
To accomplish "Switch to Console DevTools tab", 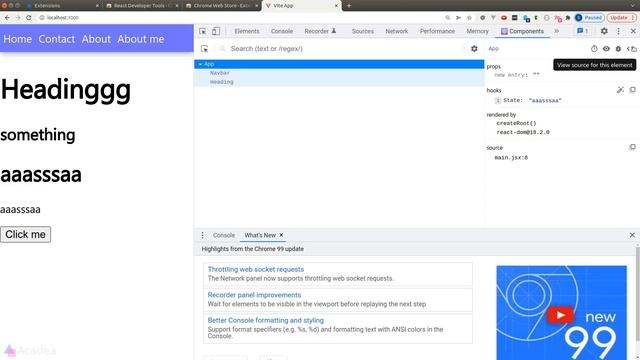I will pyautogui.click(x=282, y=31).
